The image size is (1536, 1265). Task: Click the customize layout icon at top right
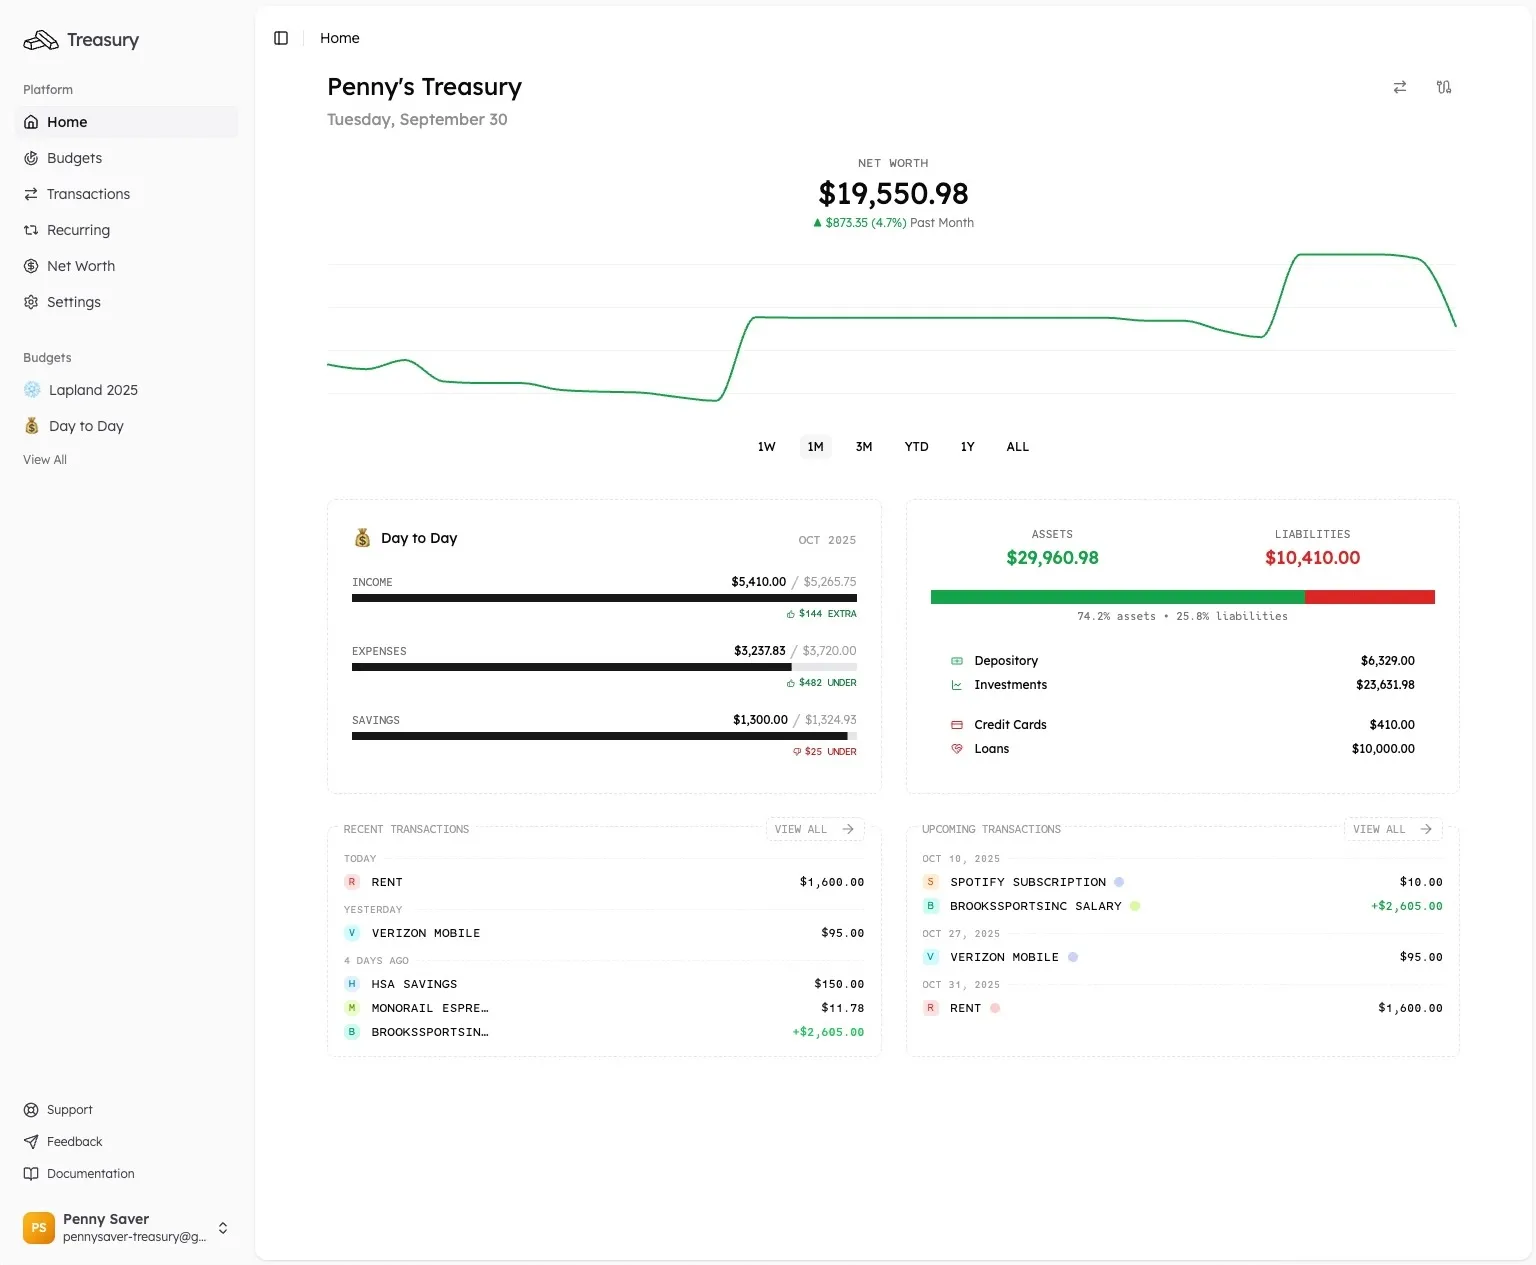coord(1443,87)
